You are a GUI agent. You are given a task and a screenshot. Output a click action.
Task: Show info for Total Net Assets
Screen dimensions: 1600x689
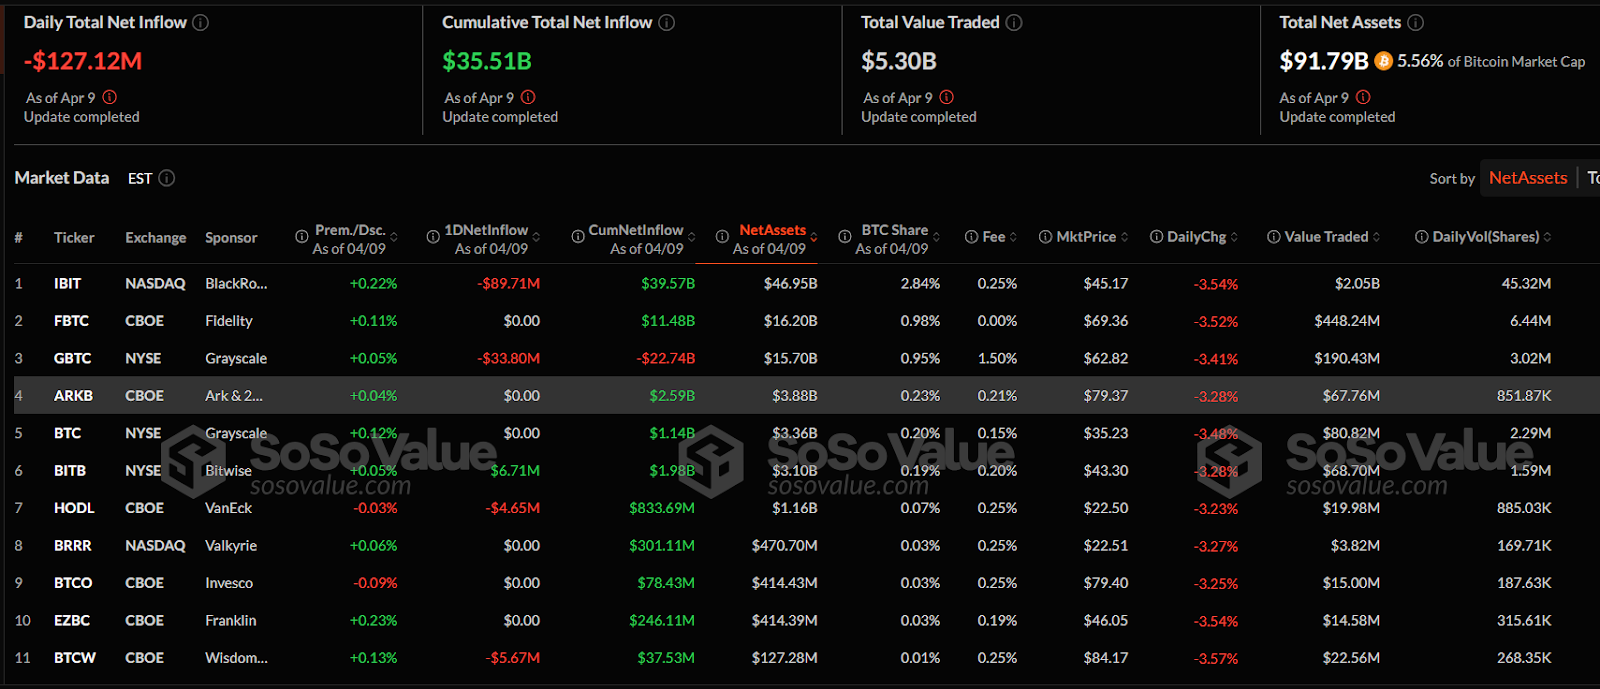[1415, 22]
